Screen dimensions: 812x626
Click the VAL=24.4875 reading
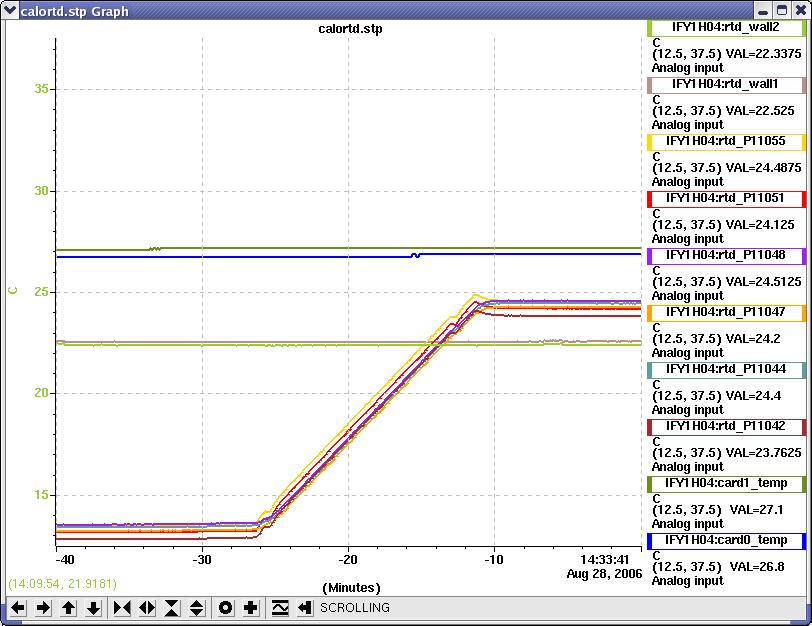pos(763,168)
